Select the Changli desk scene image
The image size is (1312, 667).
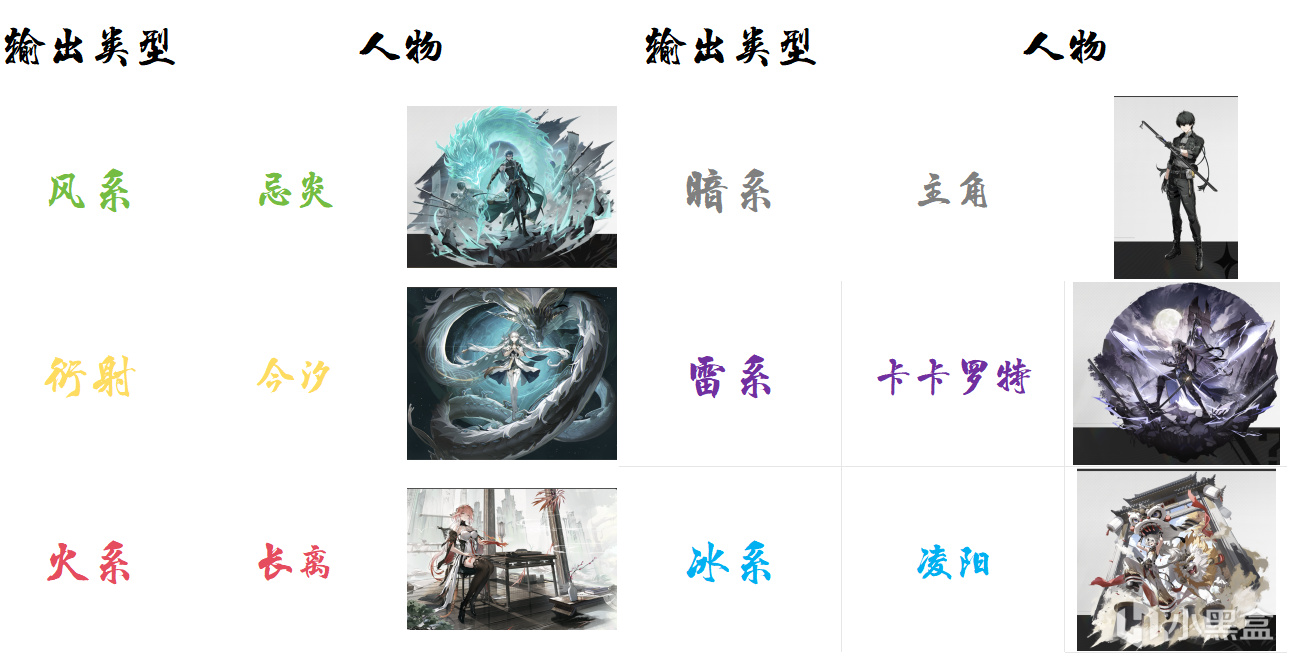click(x=511, y=559)
